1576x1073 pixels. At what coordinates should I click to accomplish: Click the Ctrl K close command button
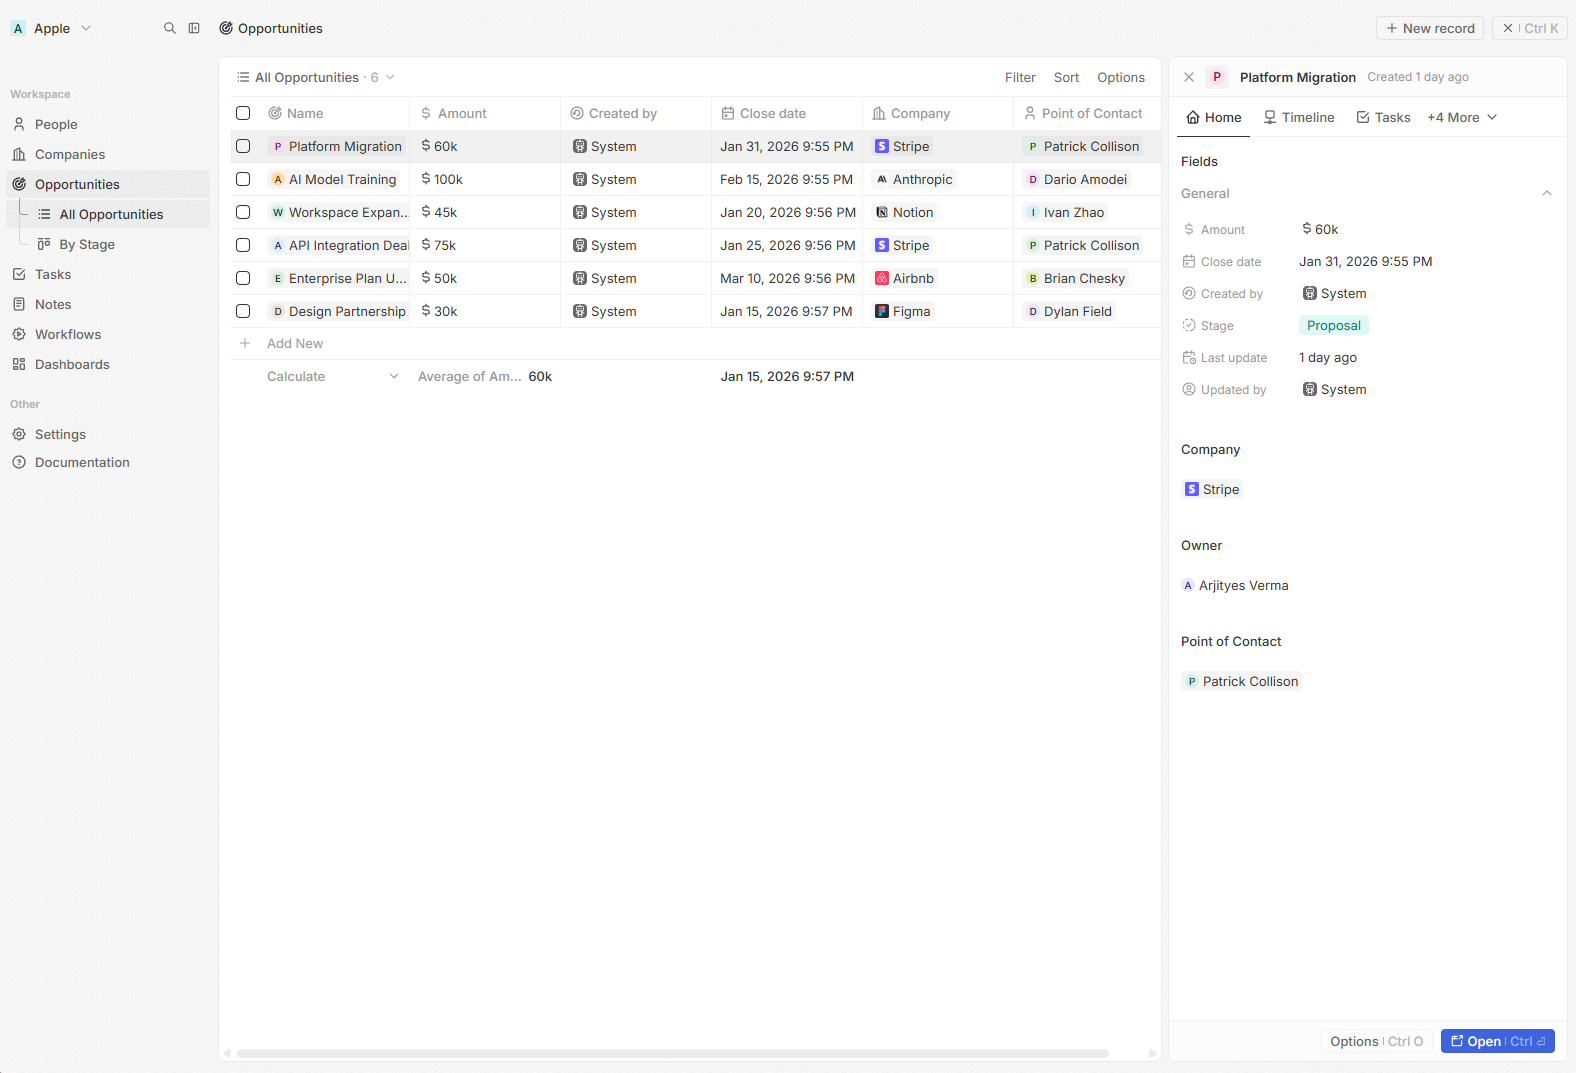tap(1530, 28)
